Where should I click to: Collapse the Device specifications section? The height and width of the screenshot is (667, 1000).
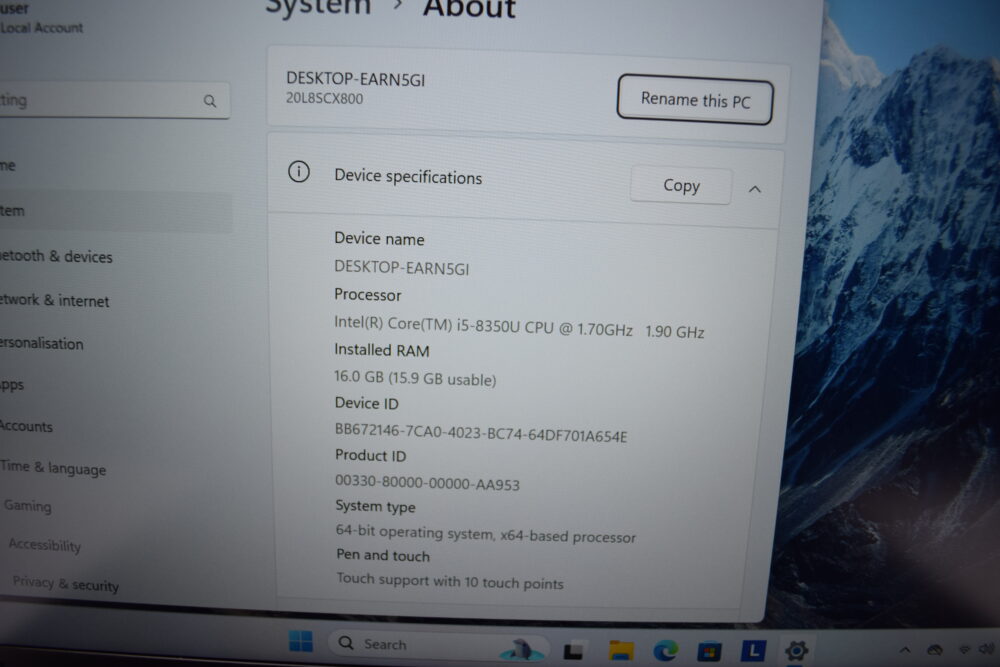coord(755,189)
